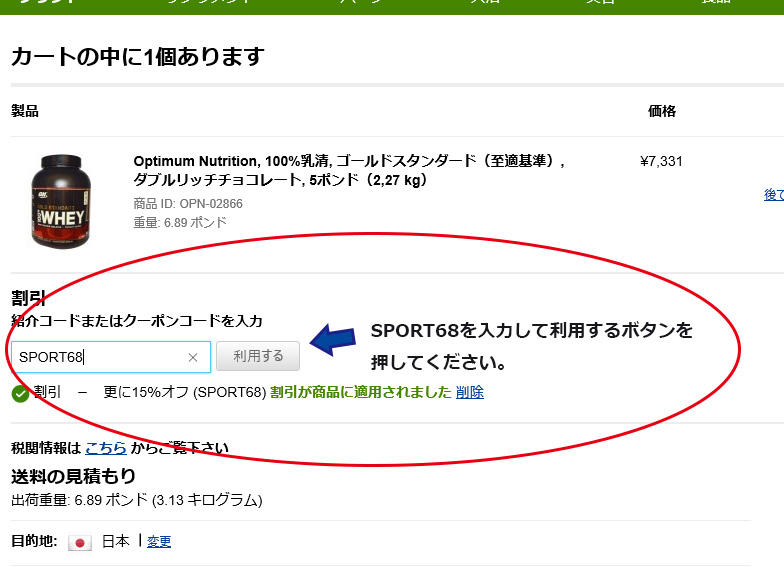Click the coupon code input field containing SPORT68

coord(110,357)
